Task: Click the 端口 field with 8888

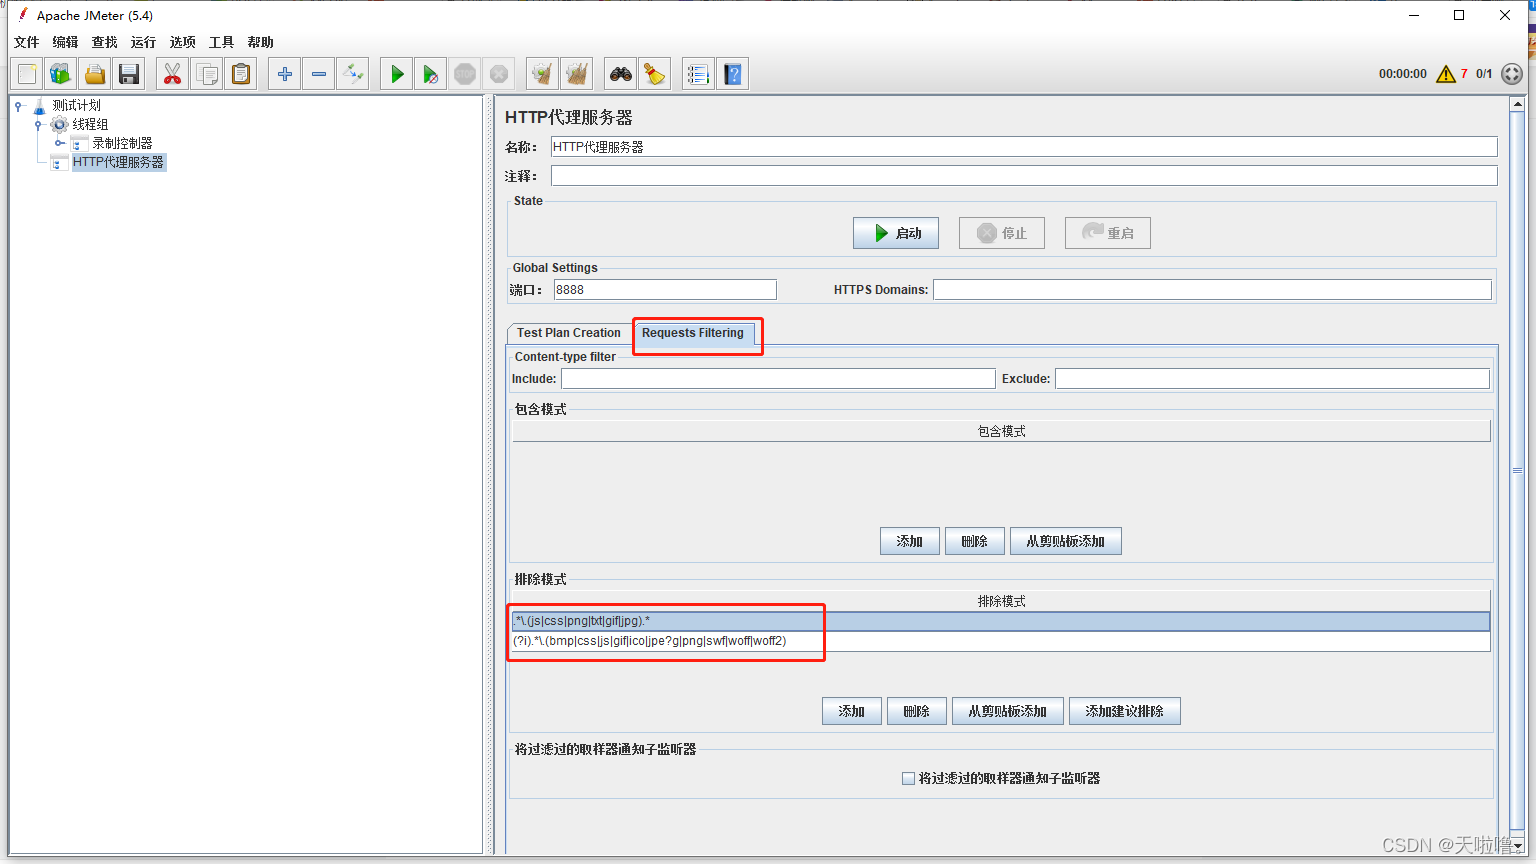Action: [x=665, y=290]
